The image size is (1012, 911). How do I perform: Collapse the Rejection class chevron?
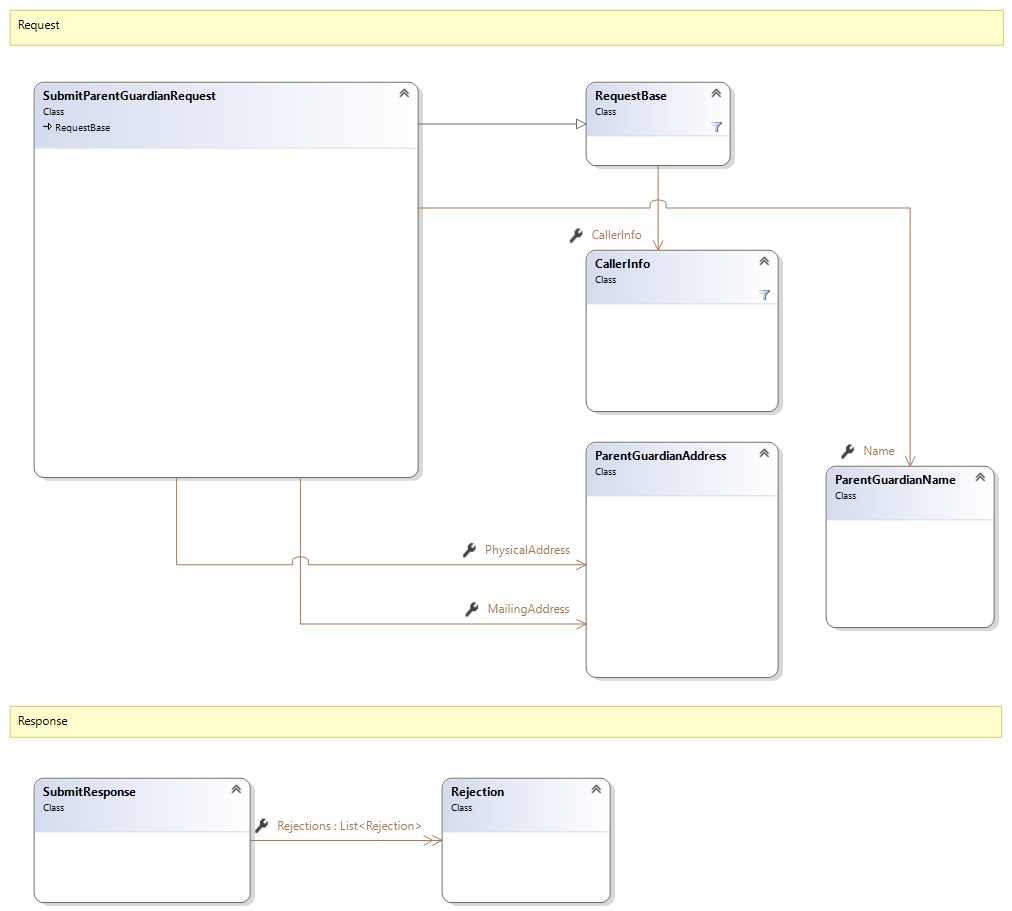tap(596, 789)
